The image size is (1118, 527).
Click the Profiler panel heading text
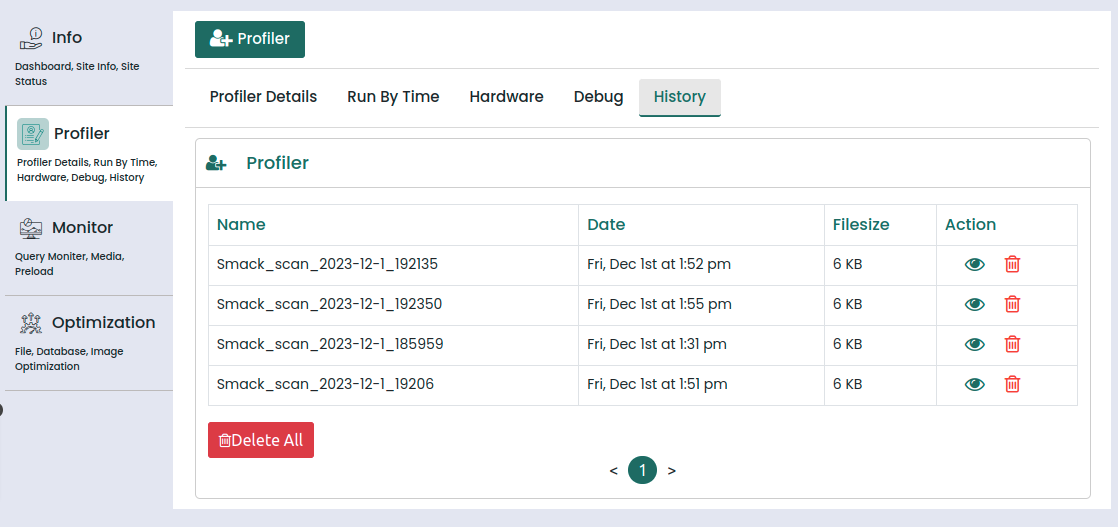point(277,163)
